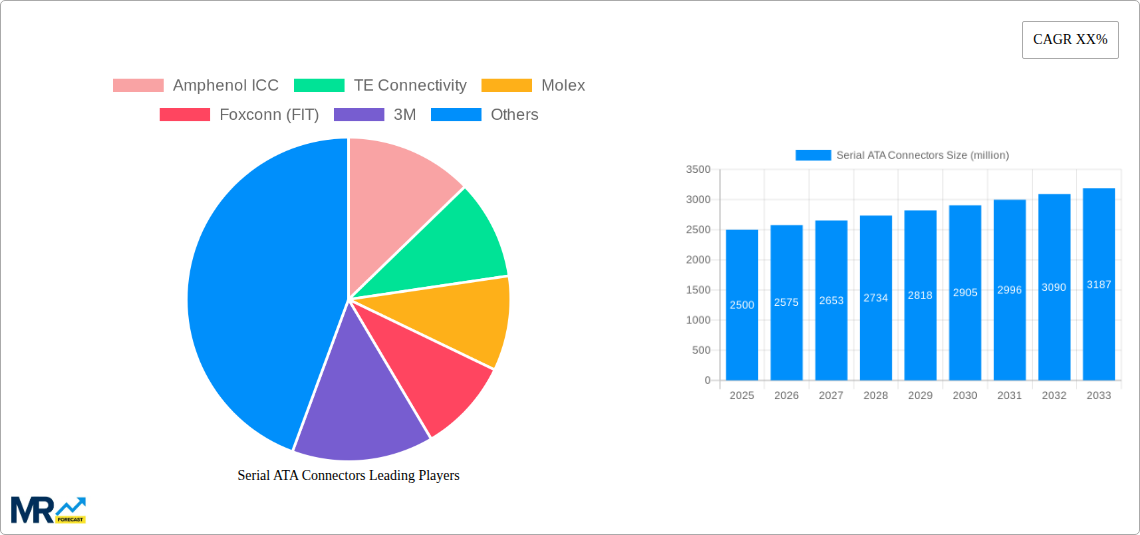This screenshot has width=1140, height=535.
Task: Click the 2031 bar showing 2996
Action: click(x=1010, y=290)
